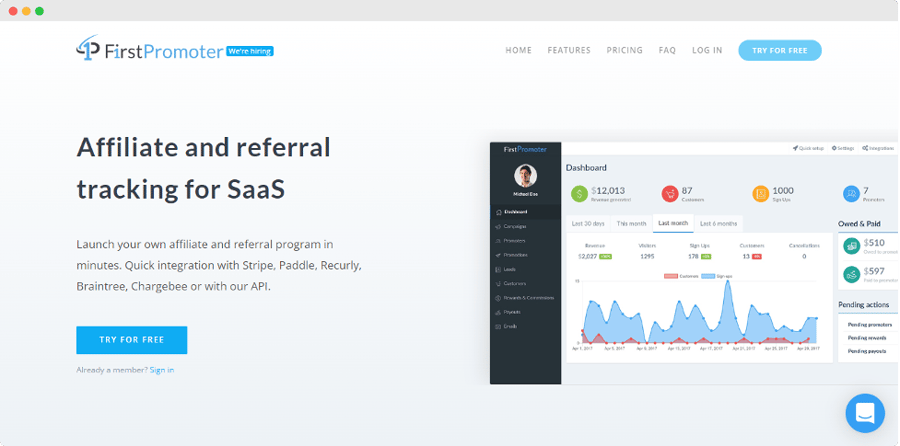Click the orange Sign Ups icon
The image size is (900, 446).
[x=761, y=194]
